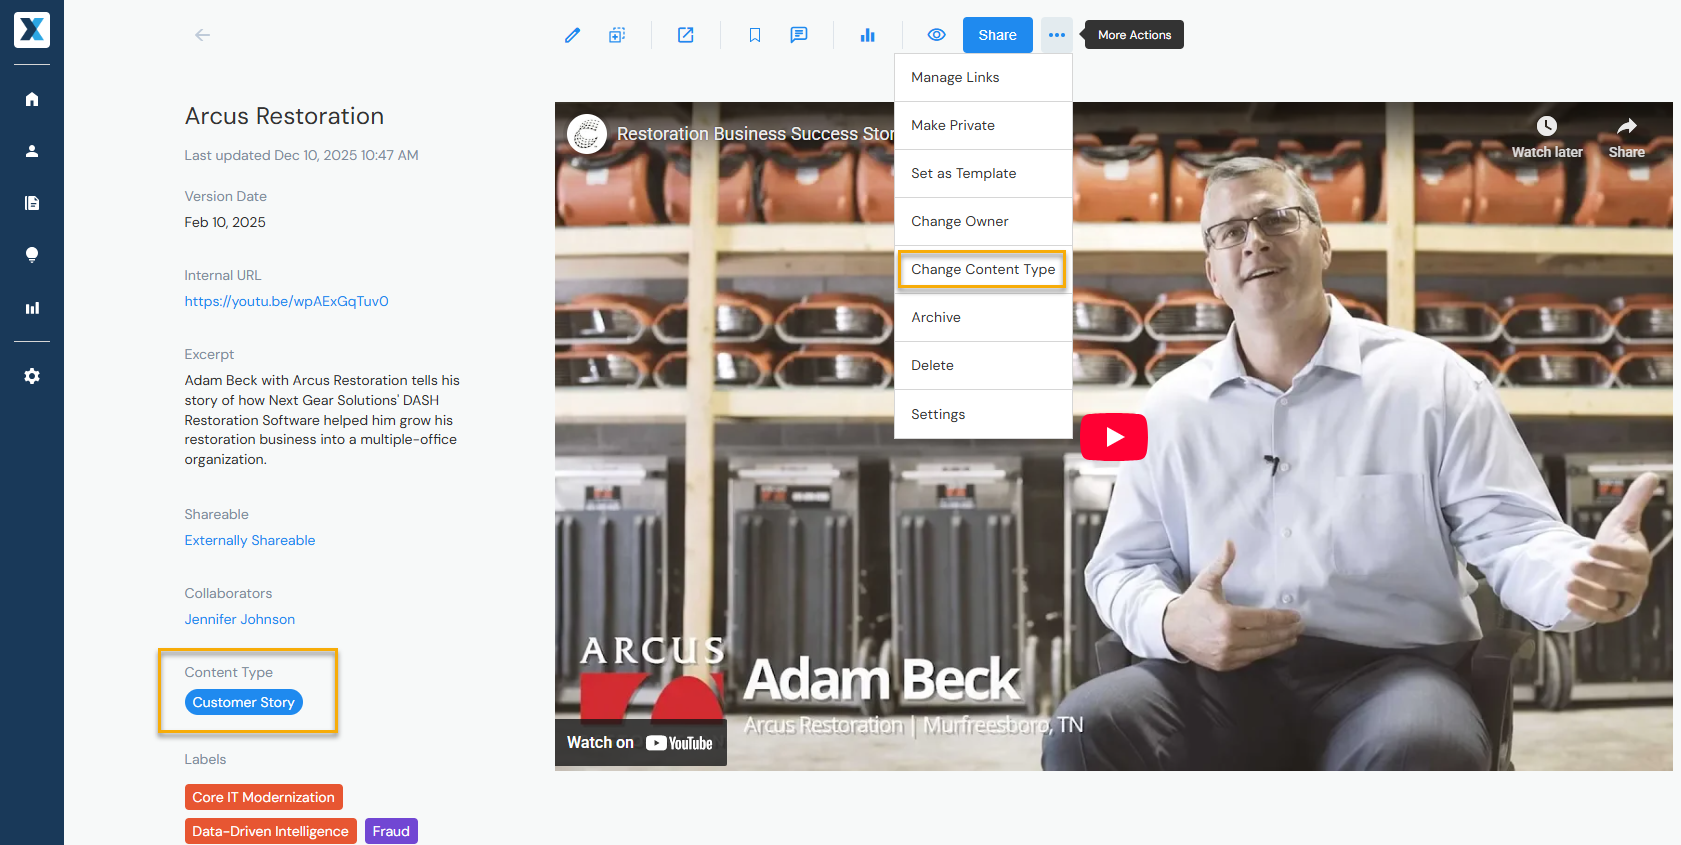Click the blue Share button
The width and height of the screenshot is (1681, 845).
(998, 35)
